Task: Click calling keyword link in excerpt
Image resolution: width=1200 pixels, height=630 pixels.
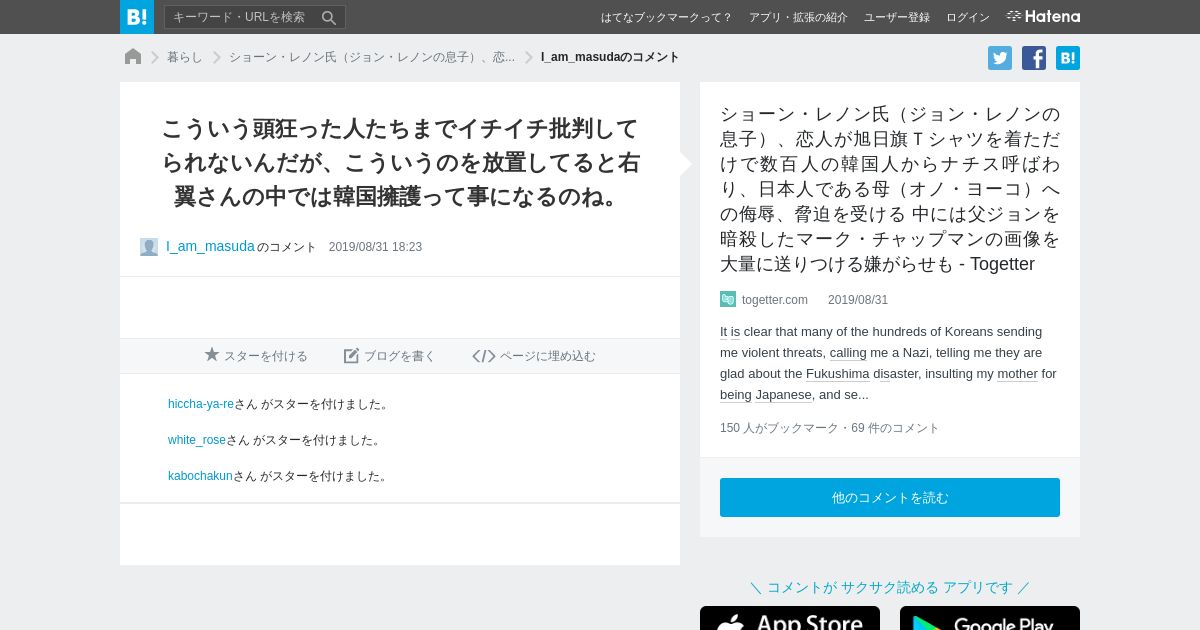Action: click(848, 353)
